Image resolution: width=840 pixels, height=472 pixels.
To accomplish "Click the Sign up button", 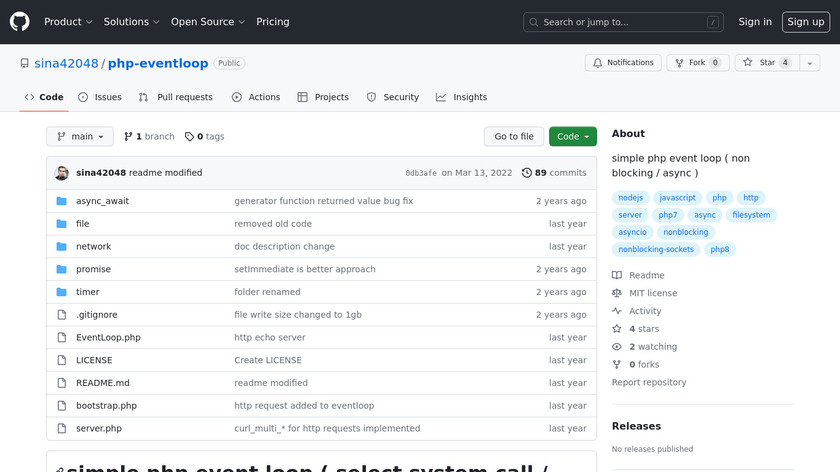I will point(806,22).
